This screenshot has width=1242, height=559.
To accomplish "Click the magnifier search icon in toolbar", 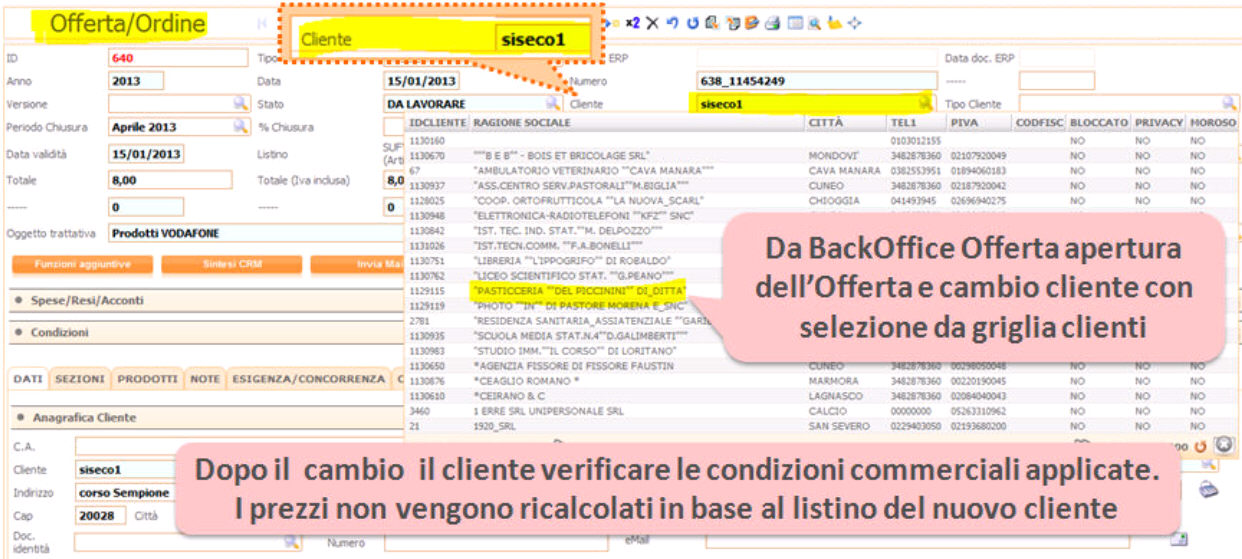I will [814, 23].
